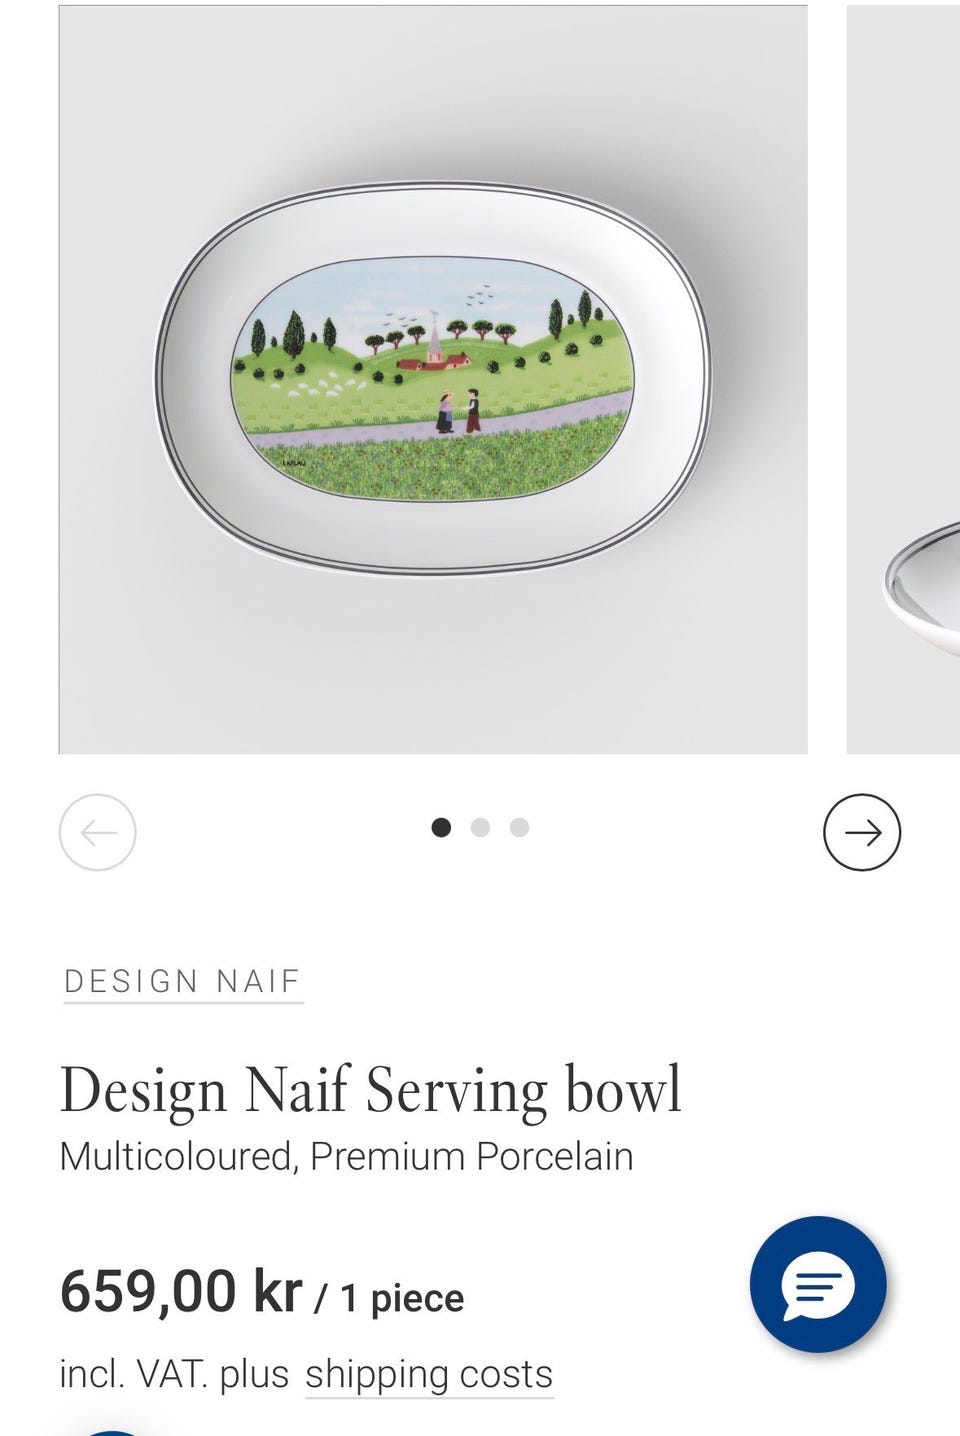Click the Multicoloured, Premium Porcelain subtitle
Viewport: 960px width, 1436px height.
(346, 1156)
